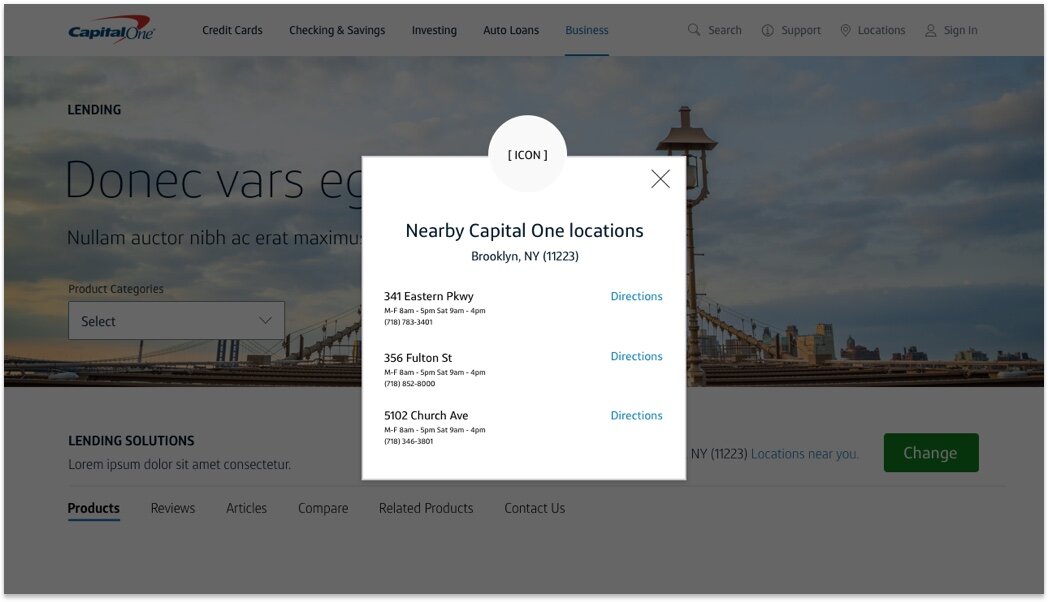The image size is (1048, 602).
Task: Select the Business nav item
Action: 587,30
